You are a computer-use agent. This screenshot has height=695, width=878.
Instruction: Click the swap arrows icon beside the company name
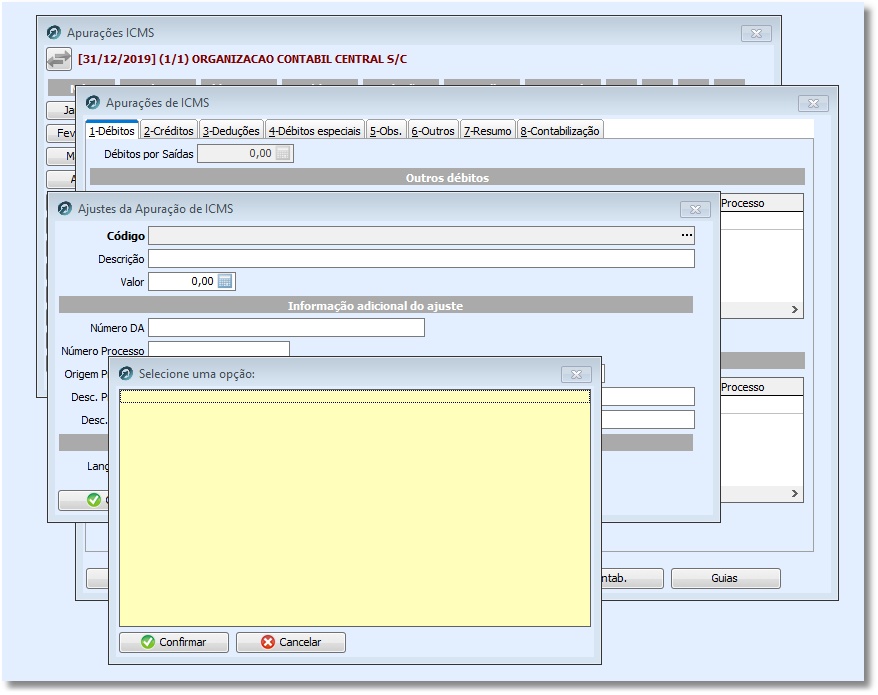59,59
